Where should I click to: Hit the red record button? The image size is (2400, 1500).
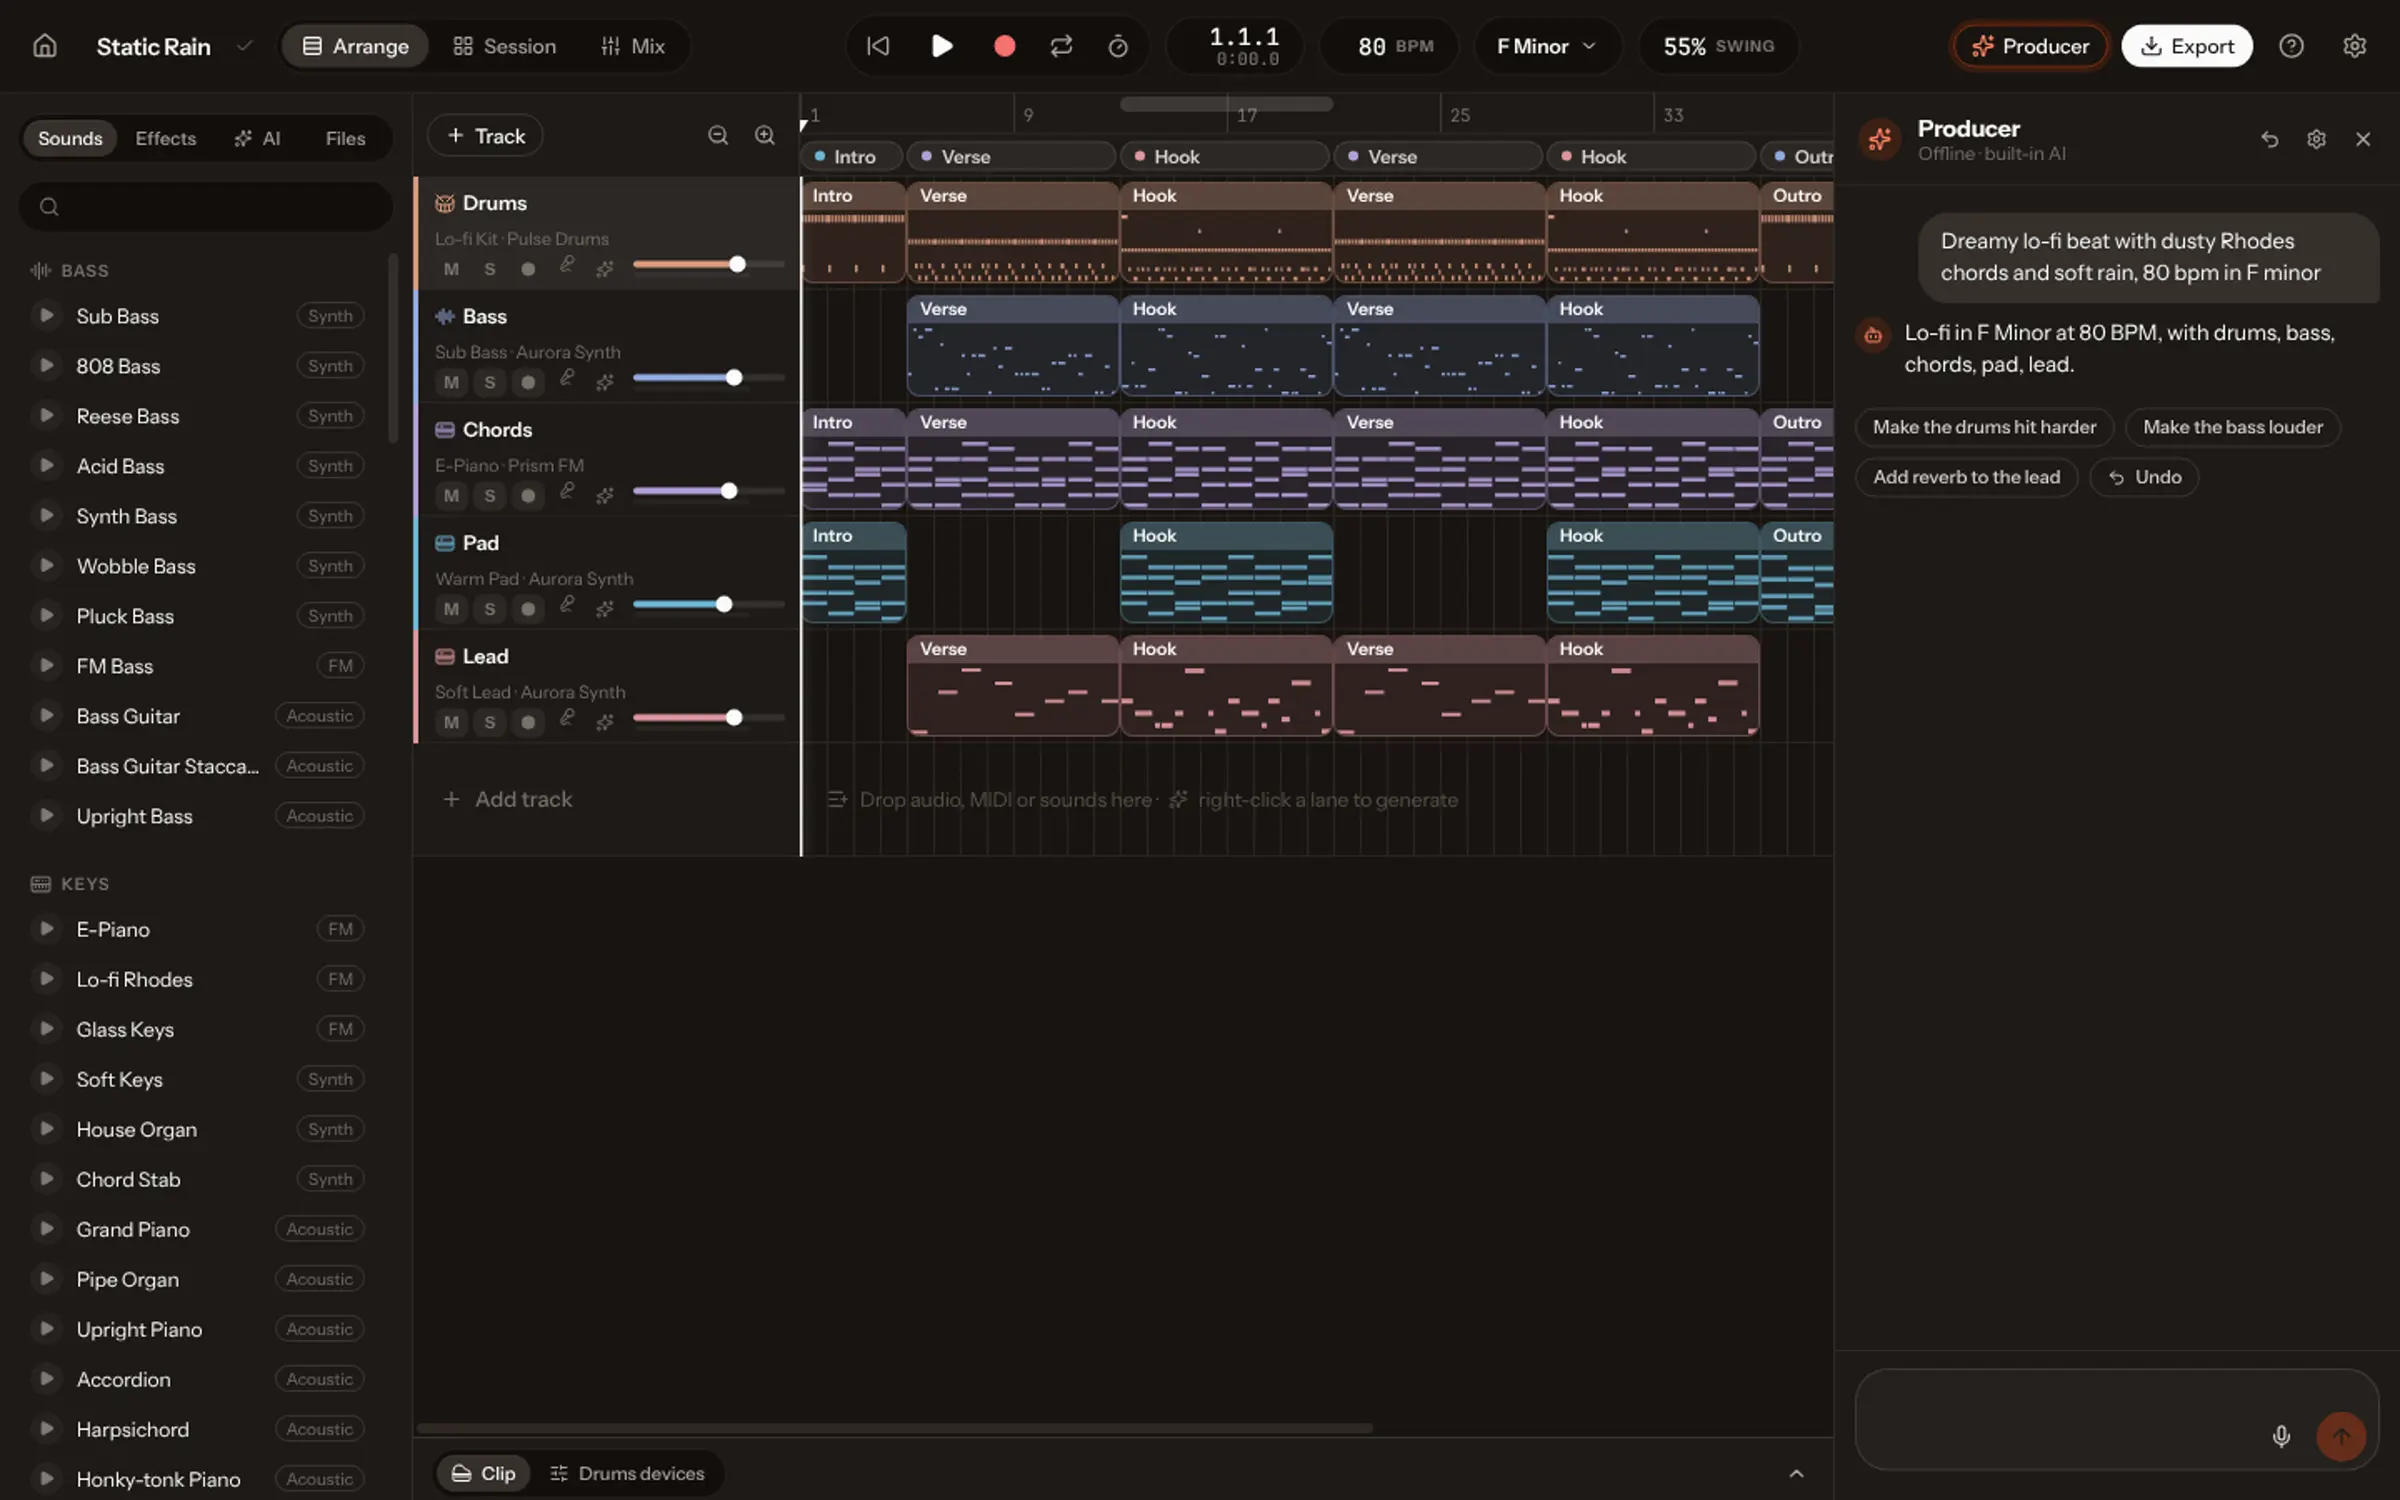pyautogui.click(x=1004, y=46)
